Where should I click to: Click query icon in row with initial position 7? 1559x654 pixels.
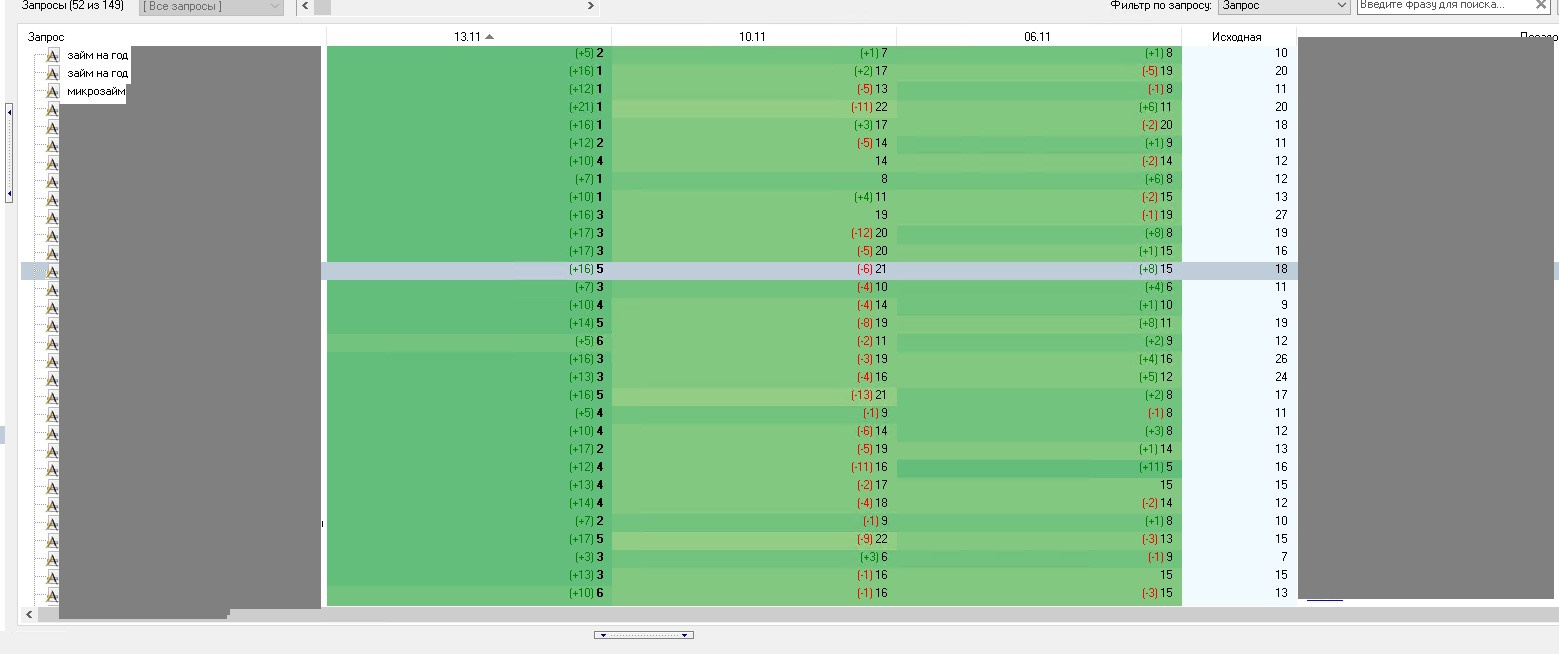(x=52, y=559)
